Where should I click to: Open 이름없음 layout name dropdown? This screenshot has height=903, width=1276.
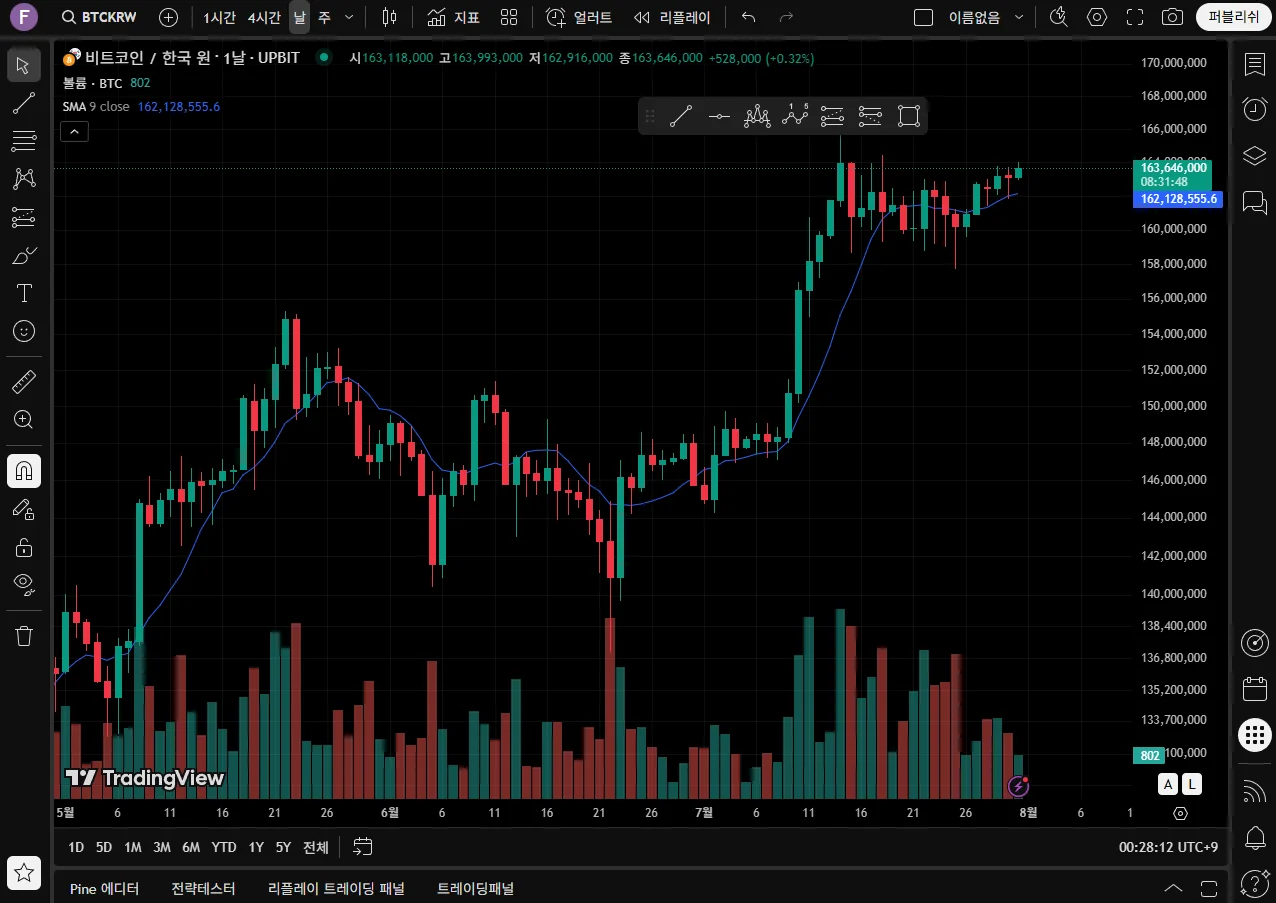(986, 17)
